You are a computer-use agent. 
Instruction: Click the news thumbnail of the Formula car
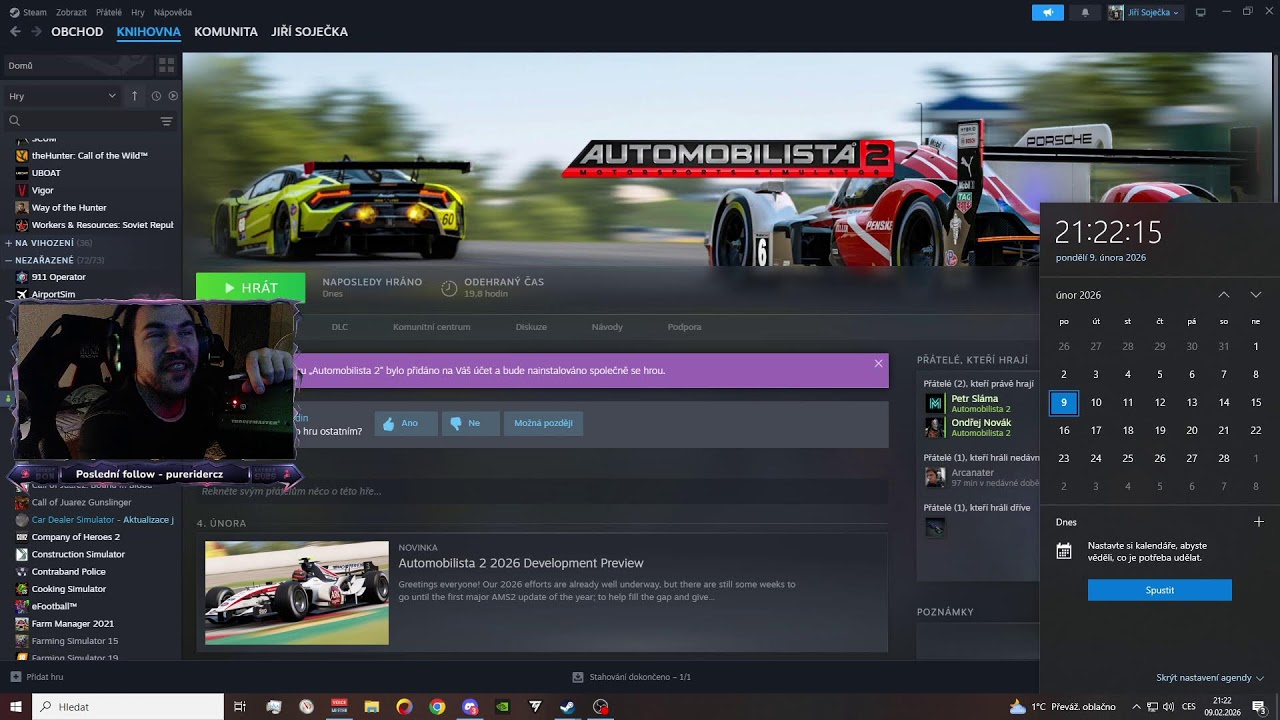click(297, 593)
